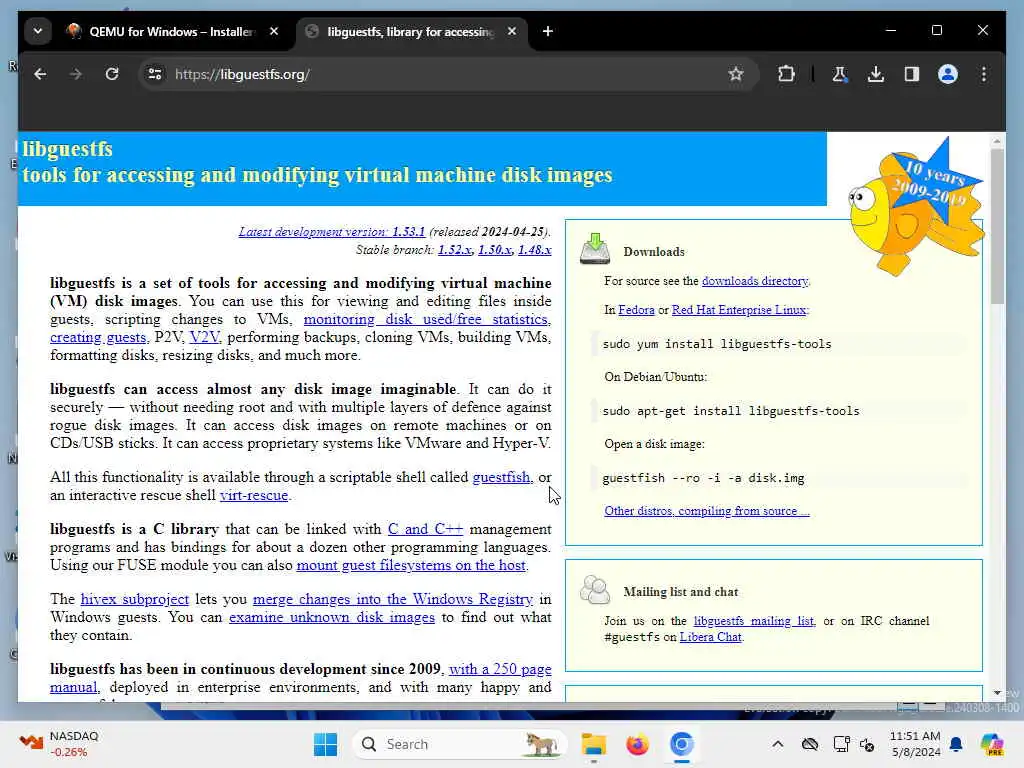
Task: Click the yum install libguestfs-tools command
Action: pyautogui.click(x=717, y=344)
